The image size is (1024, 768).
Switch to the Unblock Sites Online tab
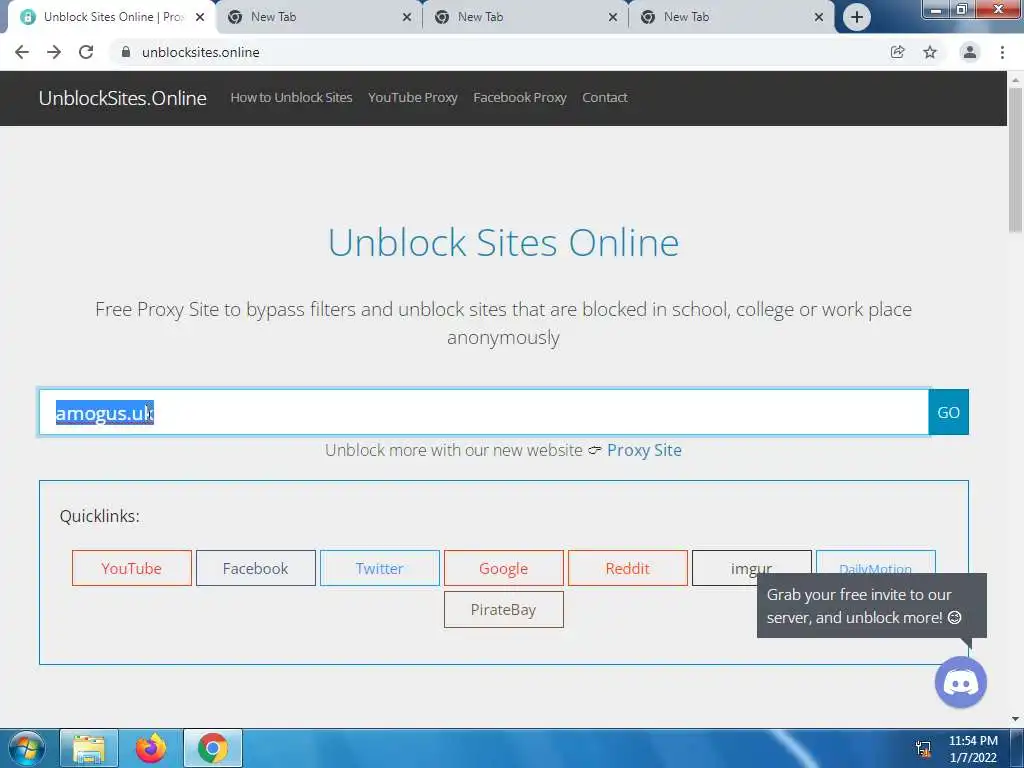pos(112,17)
